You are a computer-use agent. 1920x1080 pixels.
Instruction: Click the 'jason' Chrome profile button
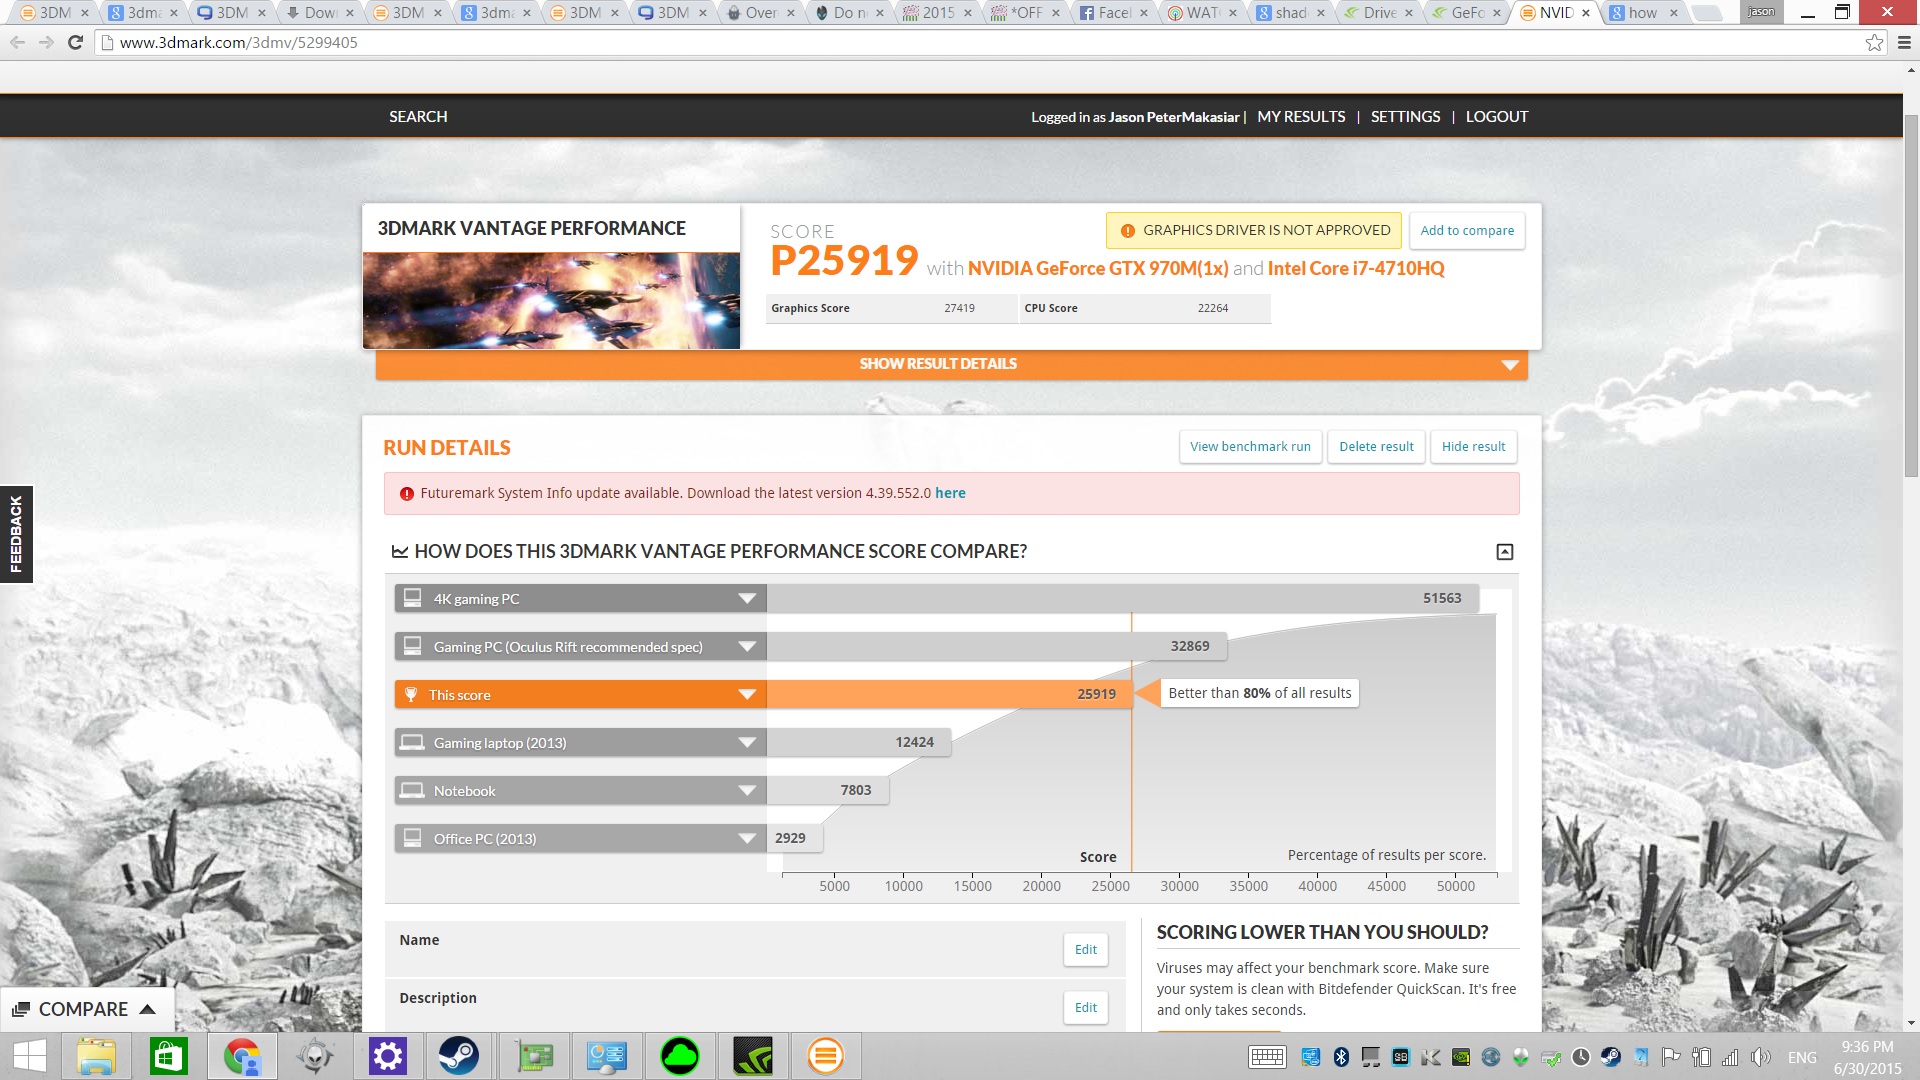point(1761,12)
